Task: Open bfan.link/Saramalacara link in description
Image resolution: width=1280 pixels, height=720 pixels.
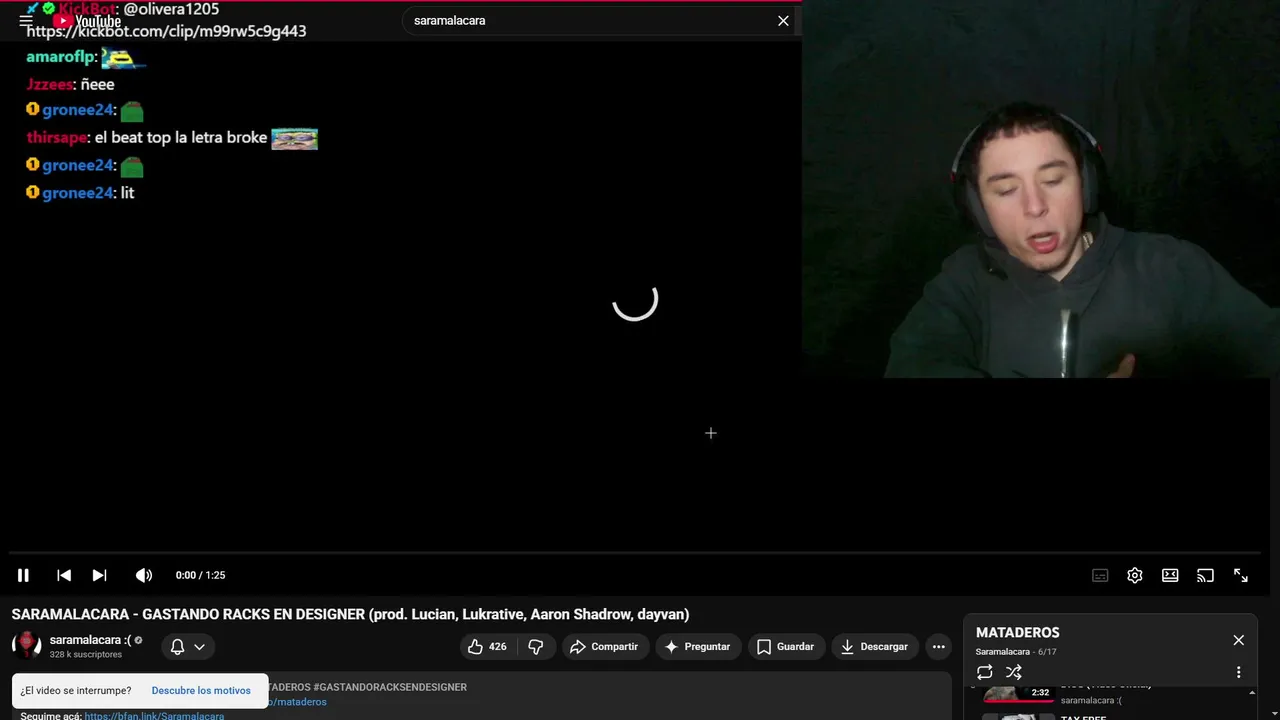Action: [154, 716]
